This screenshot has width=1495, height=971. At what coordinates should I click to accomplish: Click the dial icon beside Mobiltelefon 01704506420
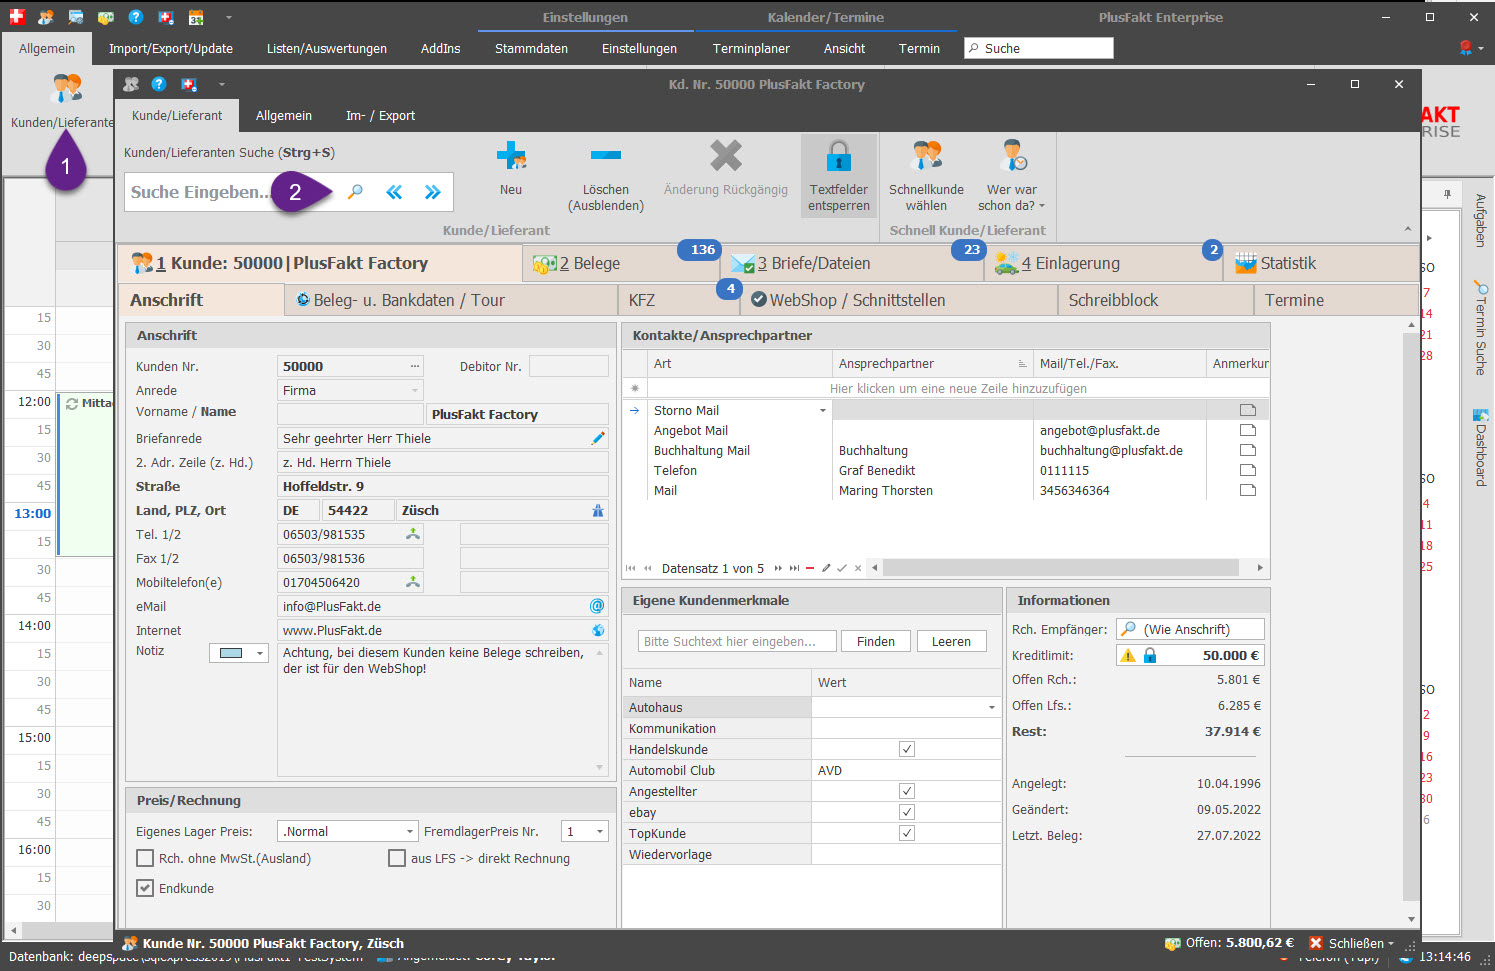pyautogui.click(x=413, y=582)
